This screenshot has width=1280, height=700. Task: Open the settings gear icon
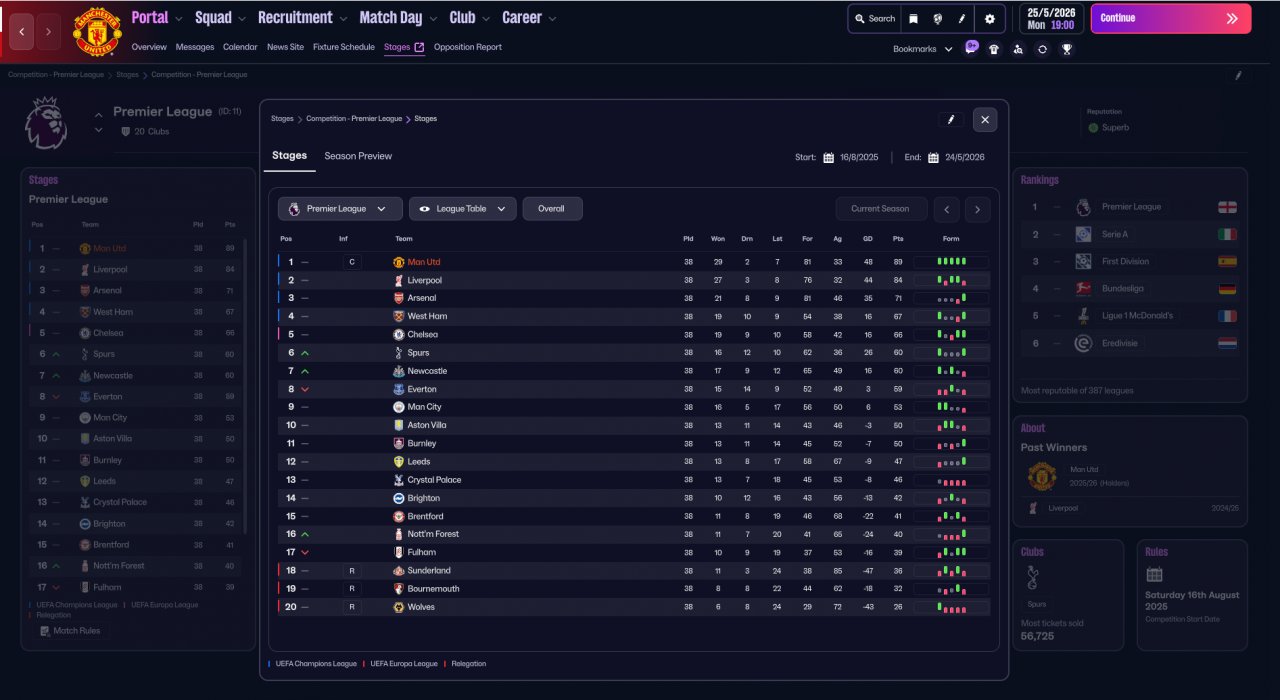click(x=990, y=18)
